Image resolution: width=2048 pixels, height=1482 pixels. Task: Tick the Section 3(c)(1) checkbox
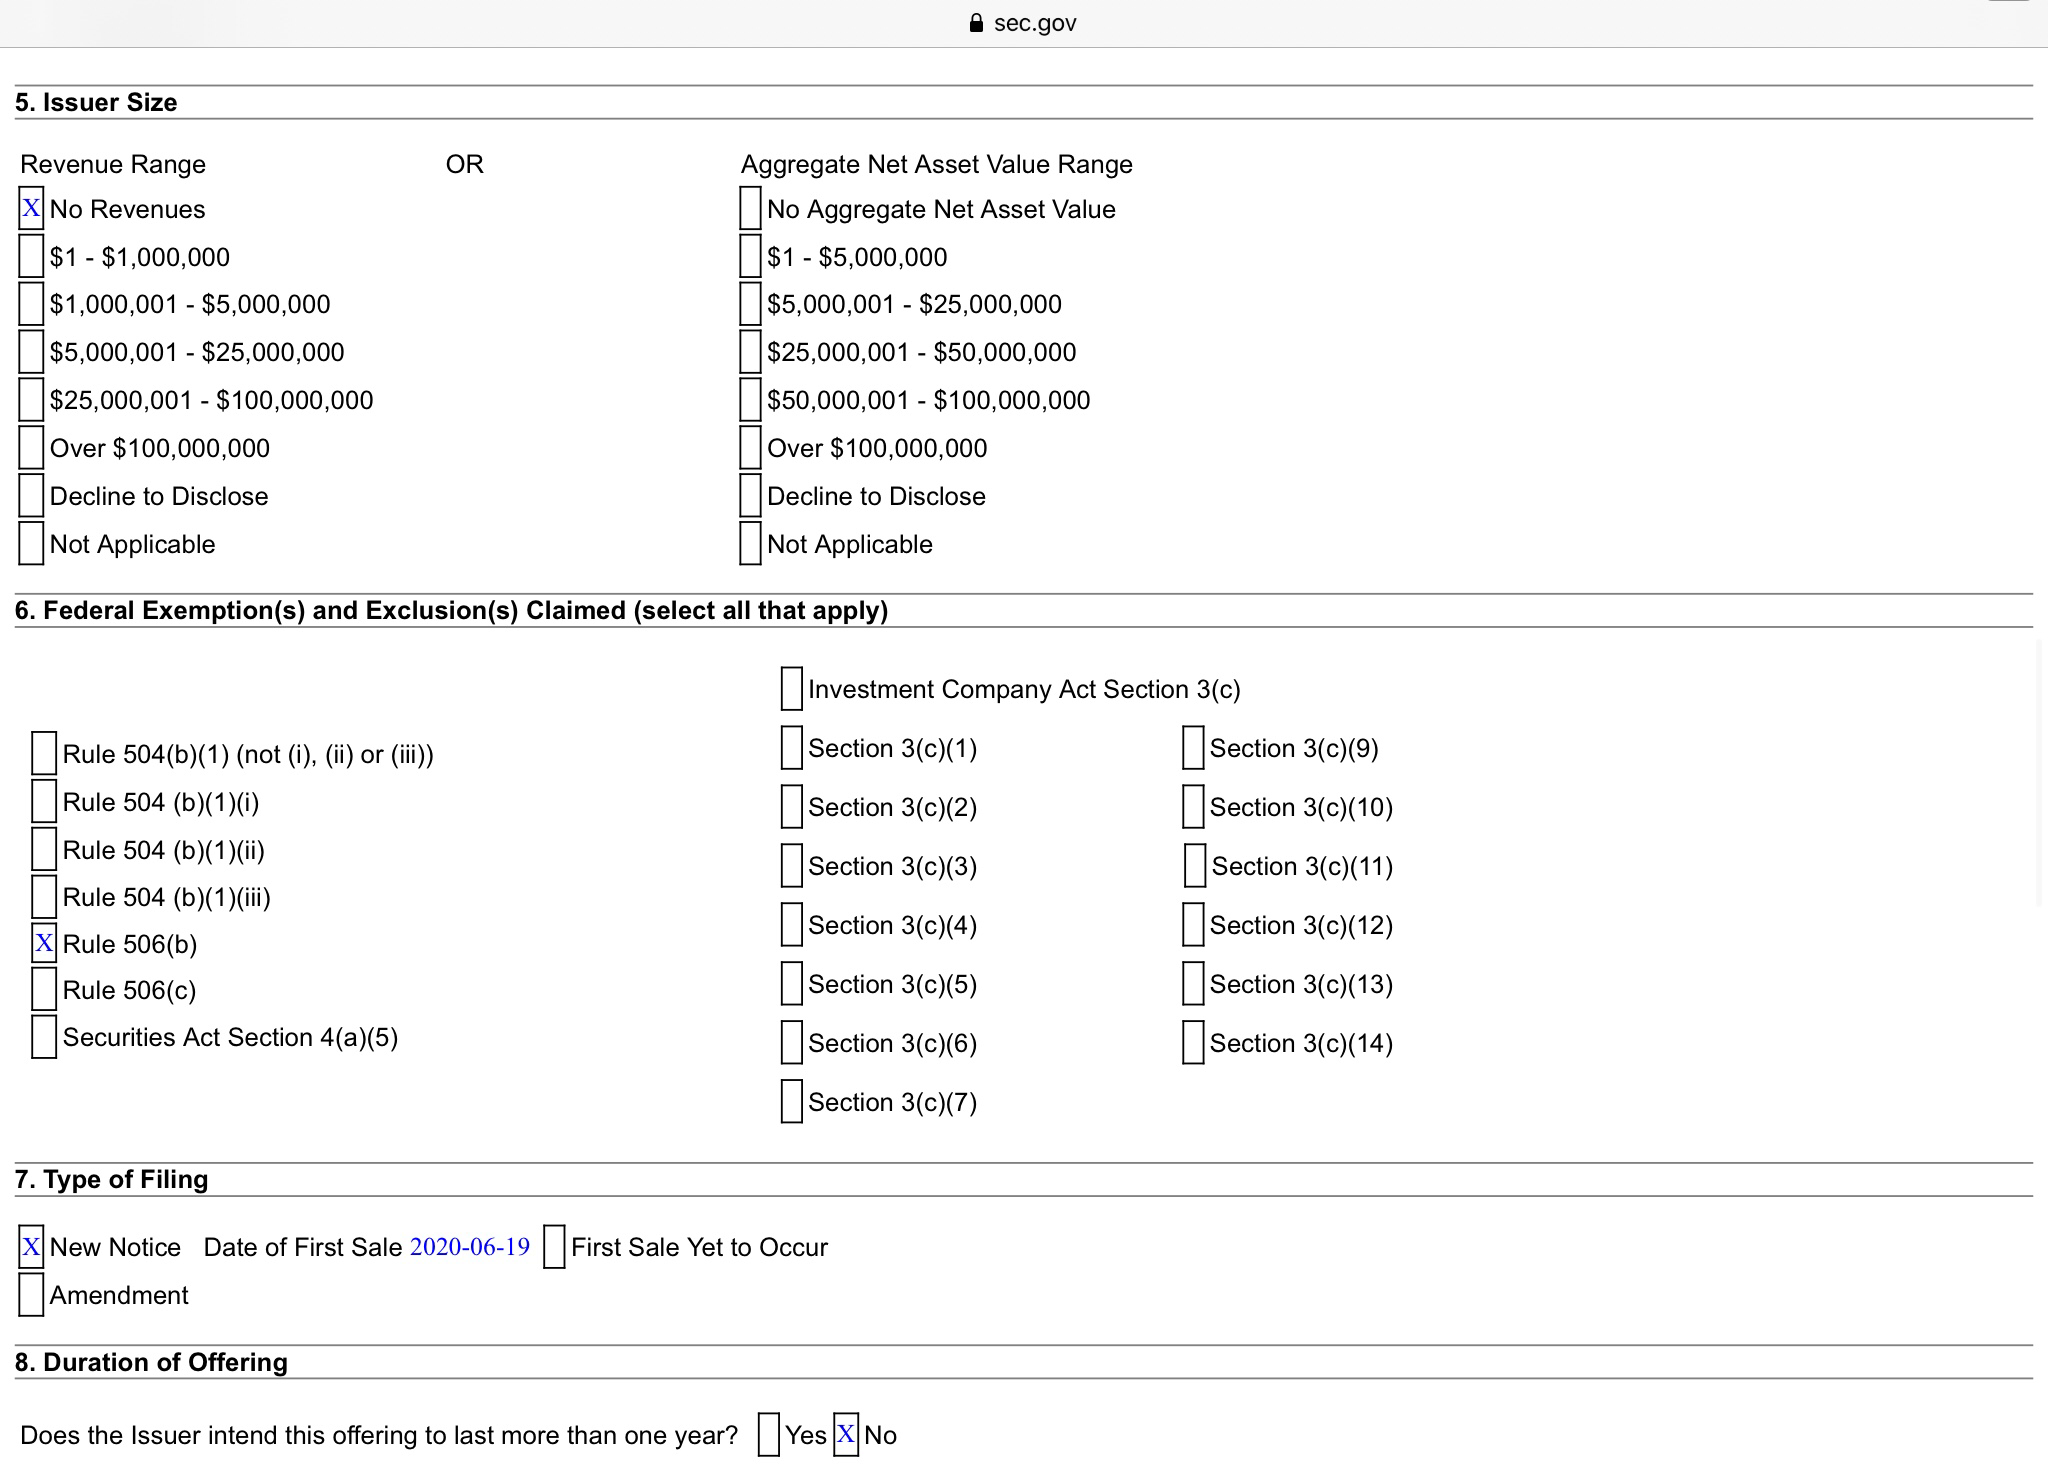[x=791, y=747]
